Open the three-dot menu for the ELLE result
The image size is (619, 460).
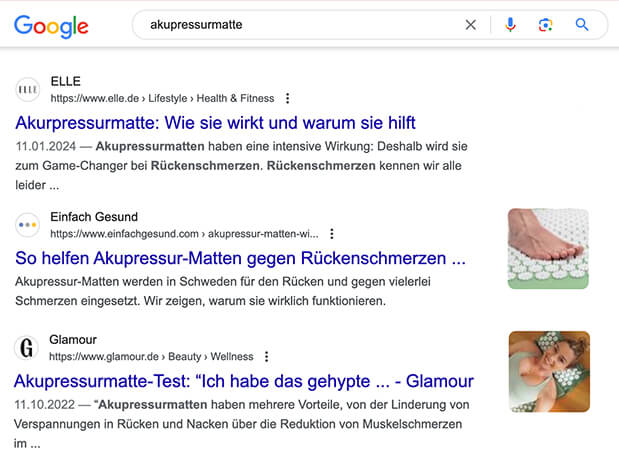(x=287, y=98)
